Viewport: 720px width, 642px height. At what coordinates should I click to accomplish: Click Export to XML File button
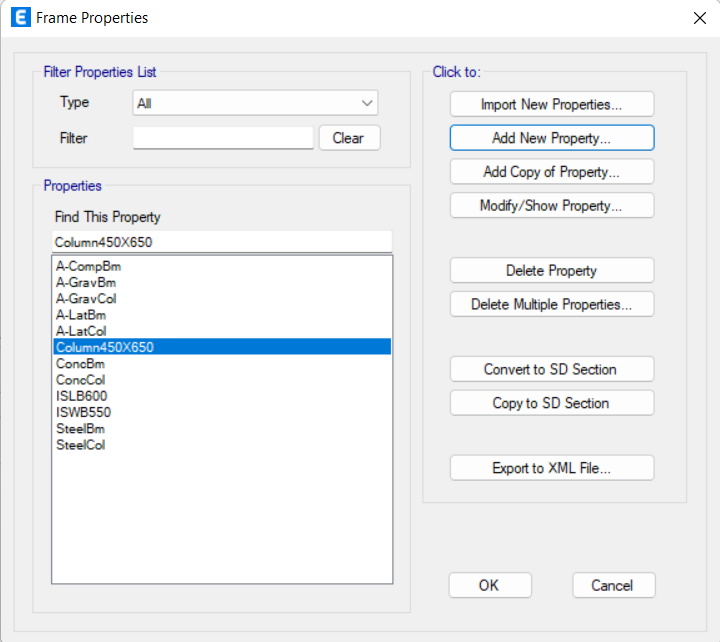click(x=552, y=468)
